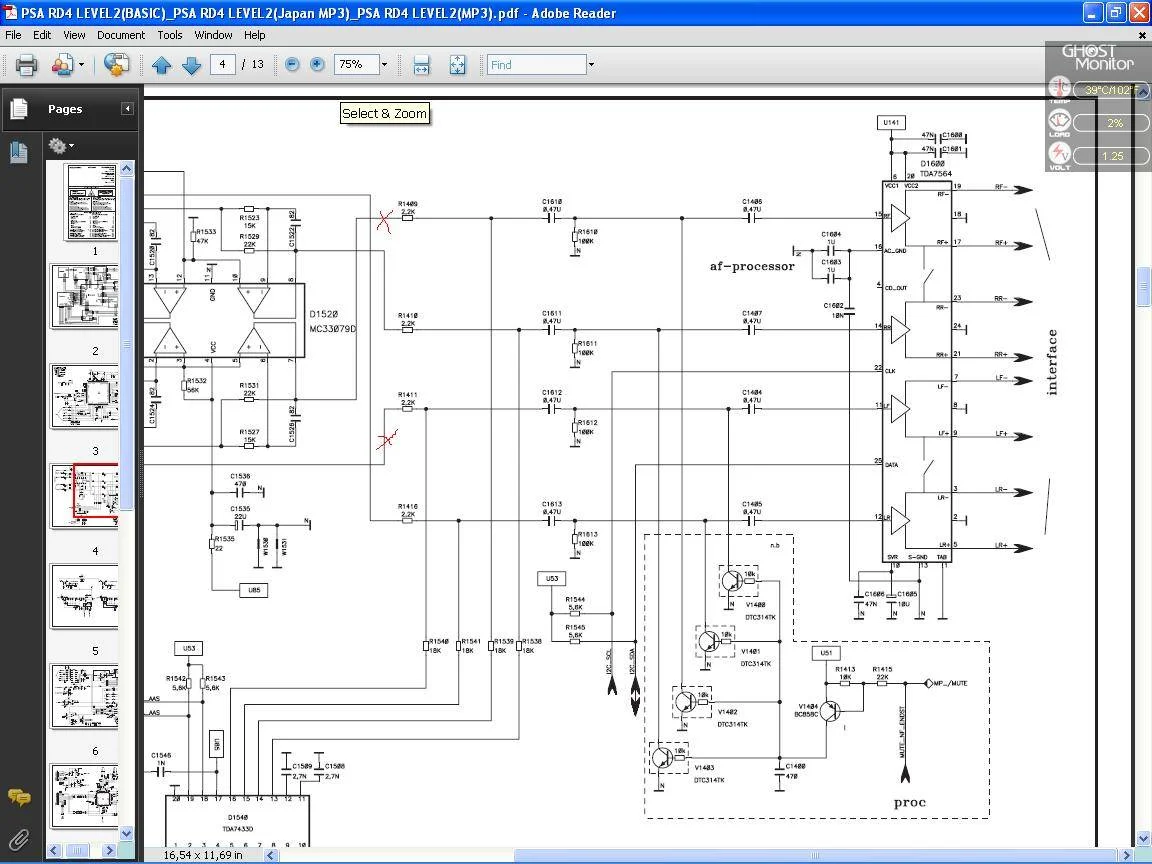Open the Comments panel icon
This screenshot has height=864, width=1152.
18,797
